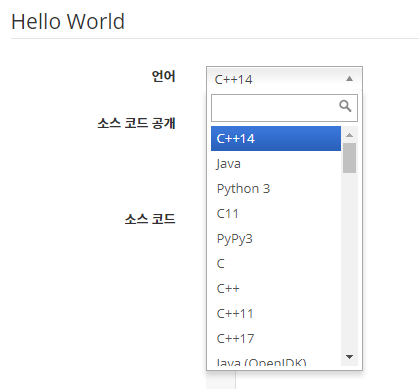Click the 소스 코드 공개 label
Screen dimensions: 419x389
tap(136, 123)
